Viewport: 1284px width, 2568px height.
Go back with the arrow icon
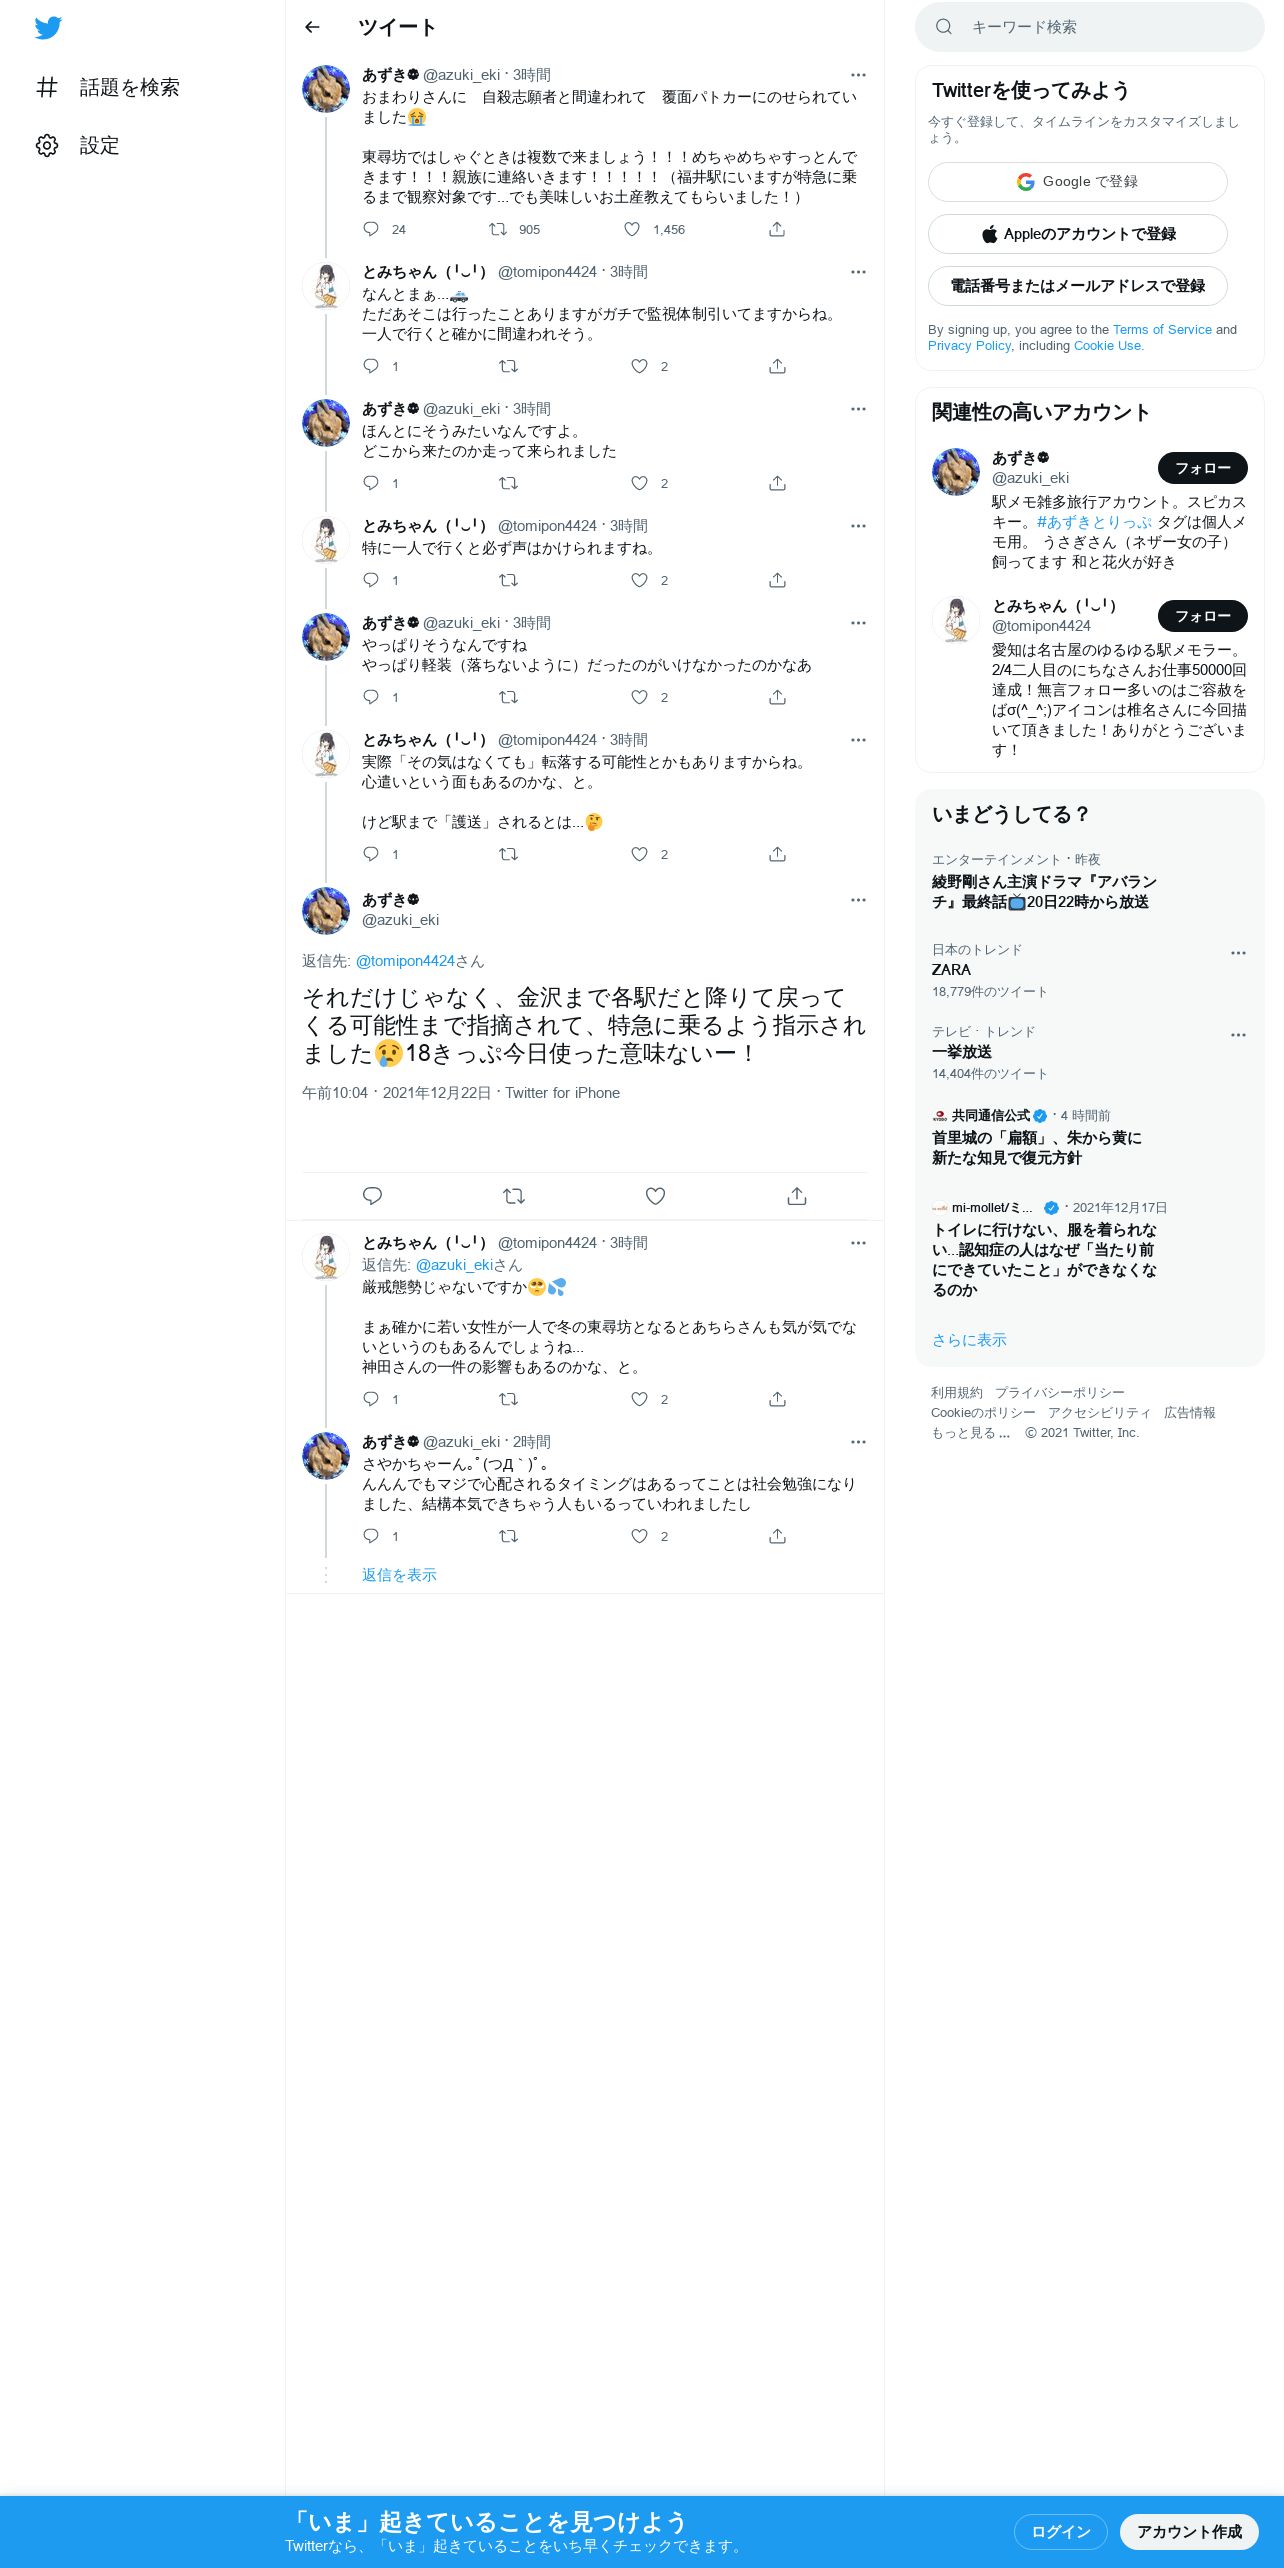point(312,27)
